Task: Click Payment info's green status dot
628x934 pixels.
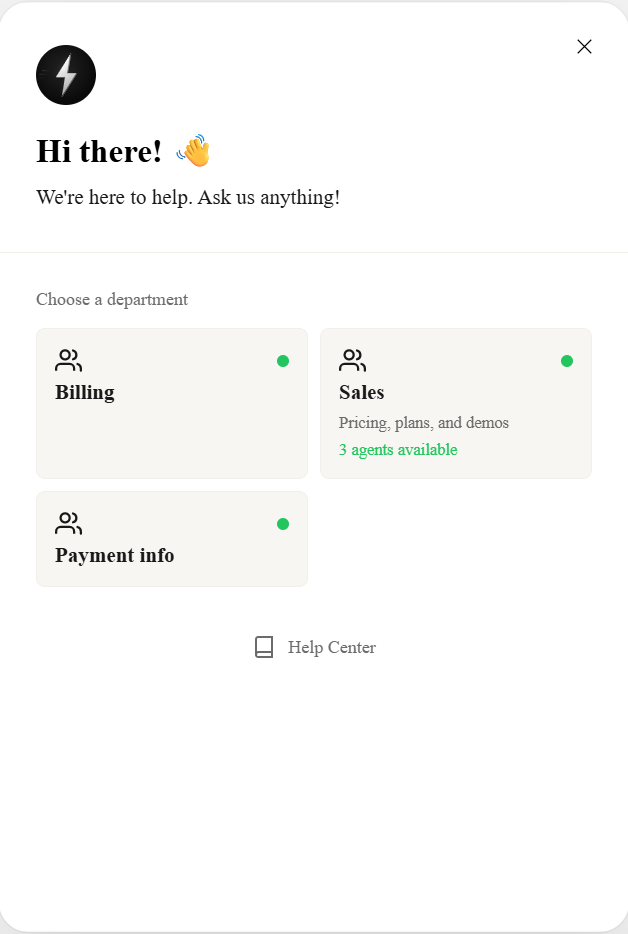Action: [x=283, y=524]
